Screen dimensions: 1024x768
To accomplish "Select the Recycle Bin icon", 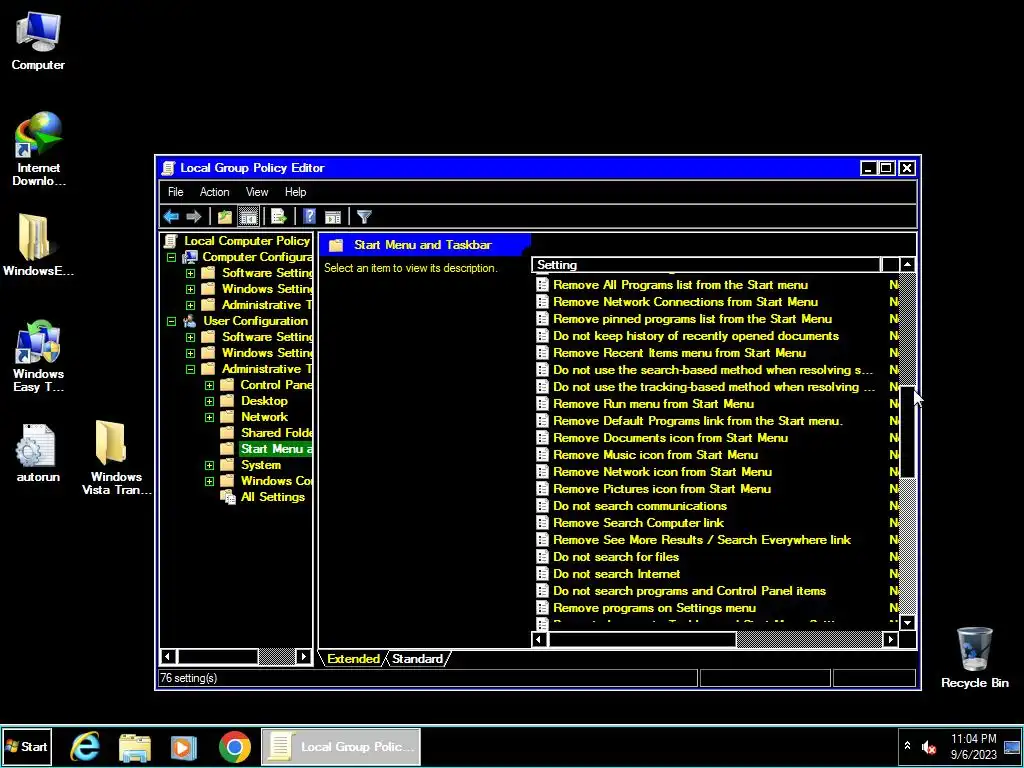I will [x=974, y=657].
